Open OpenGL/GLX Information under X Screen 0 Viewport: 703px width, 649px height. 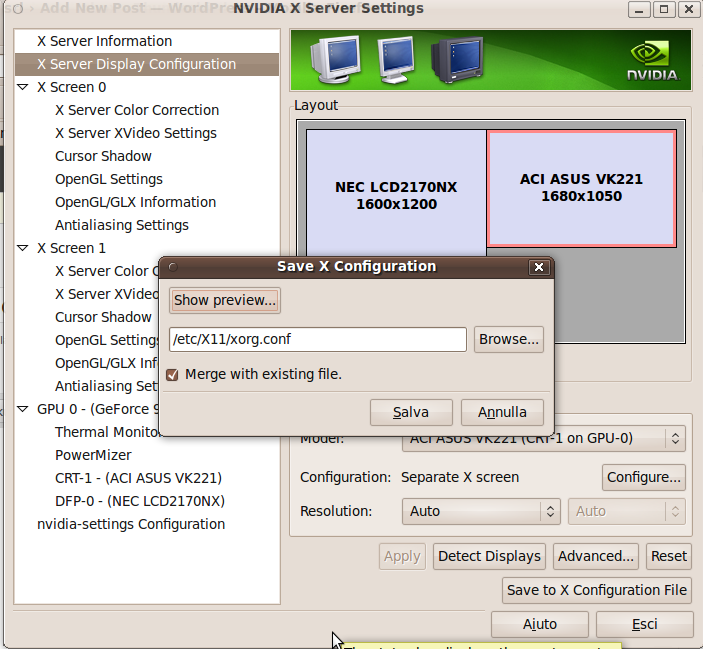coord(135,202)
